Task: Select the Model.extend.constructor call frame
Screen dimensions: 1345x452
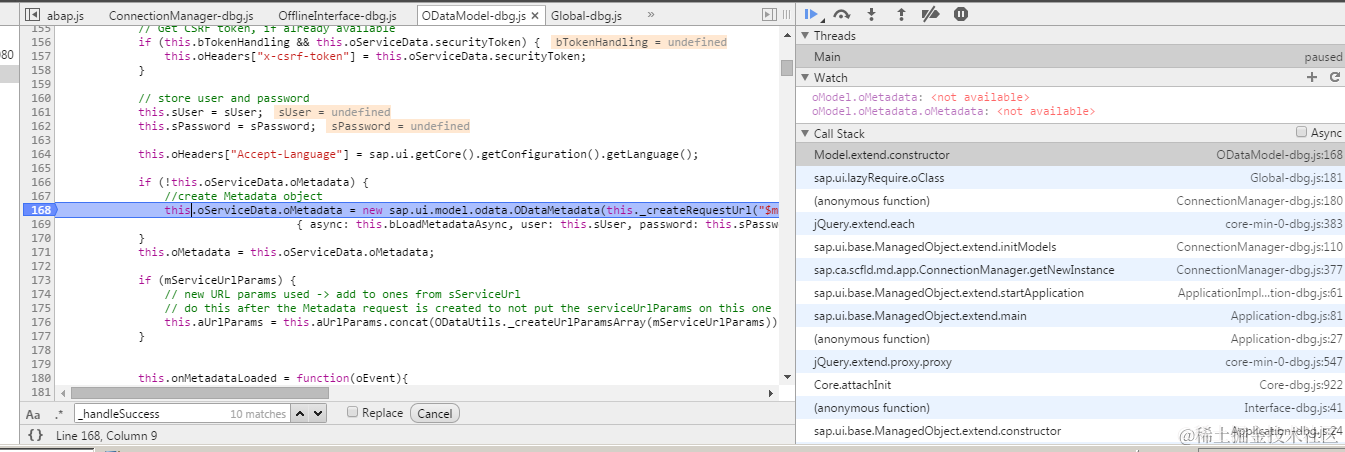Action: click(1070, 155)
